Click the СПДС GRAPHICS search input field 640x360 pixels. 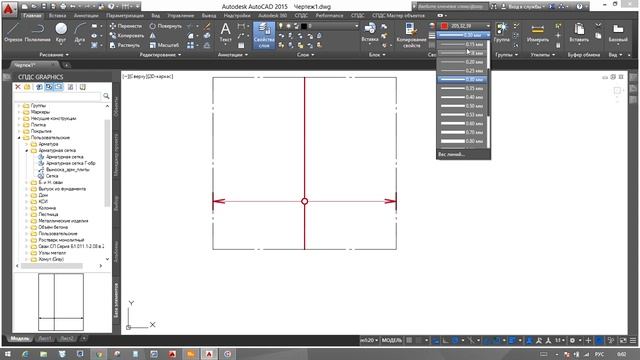57,96
